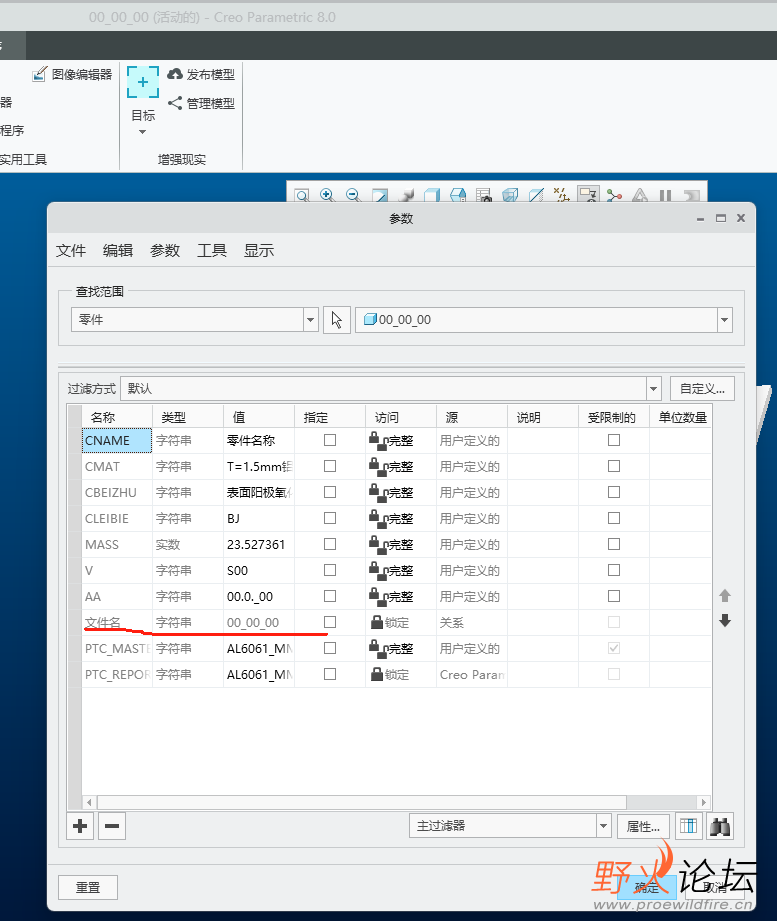Click the horizontal scrollbar of parameter table
The width and height of the screenshot is (777, 921).
362,802
